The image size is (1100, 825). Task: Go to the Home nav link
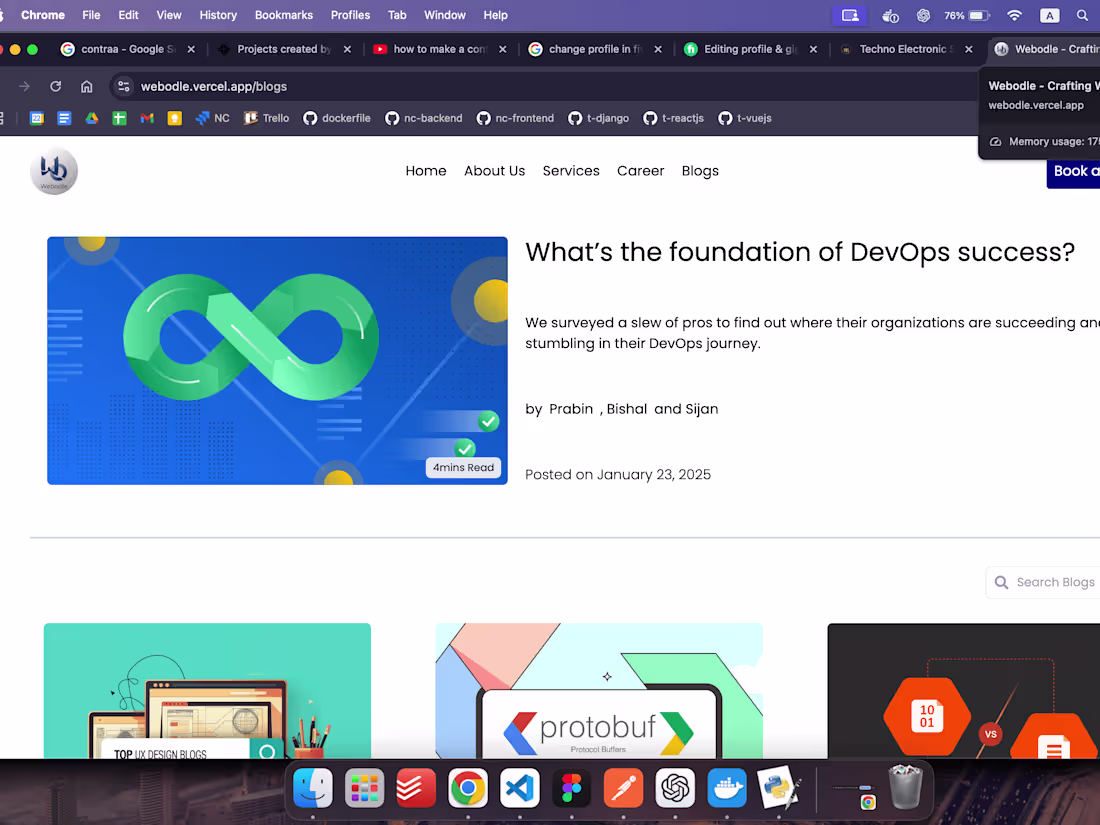426,170
